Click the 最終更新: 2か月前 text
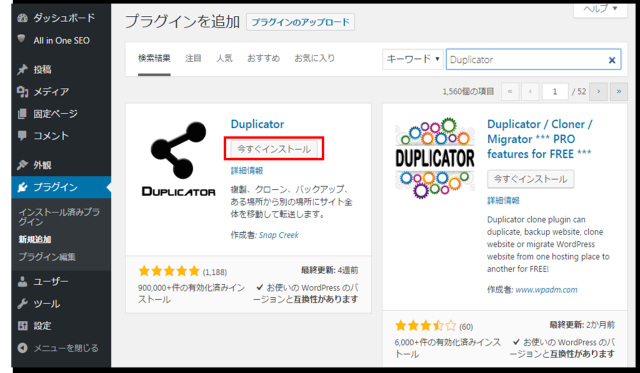The image size is (640, 373). 582,325
